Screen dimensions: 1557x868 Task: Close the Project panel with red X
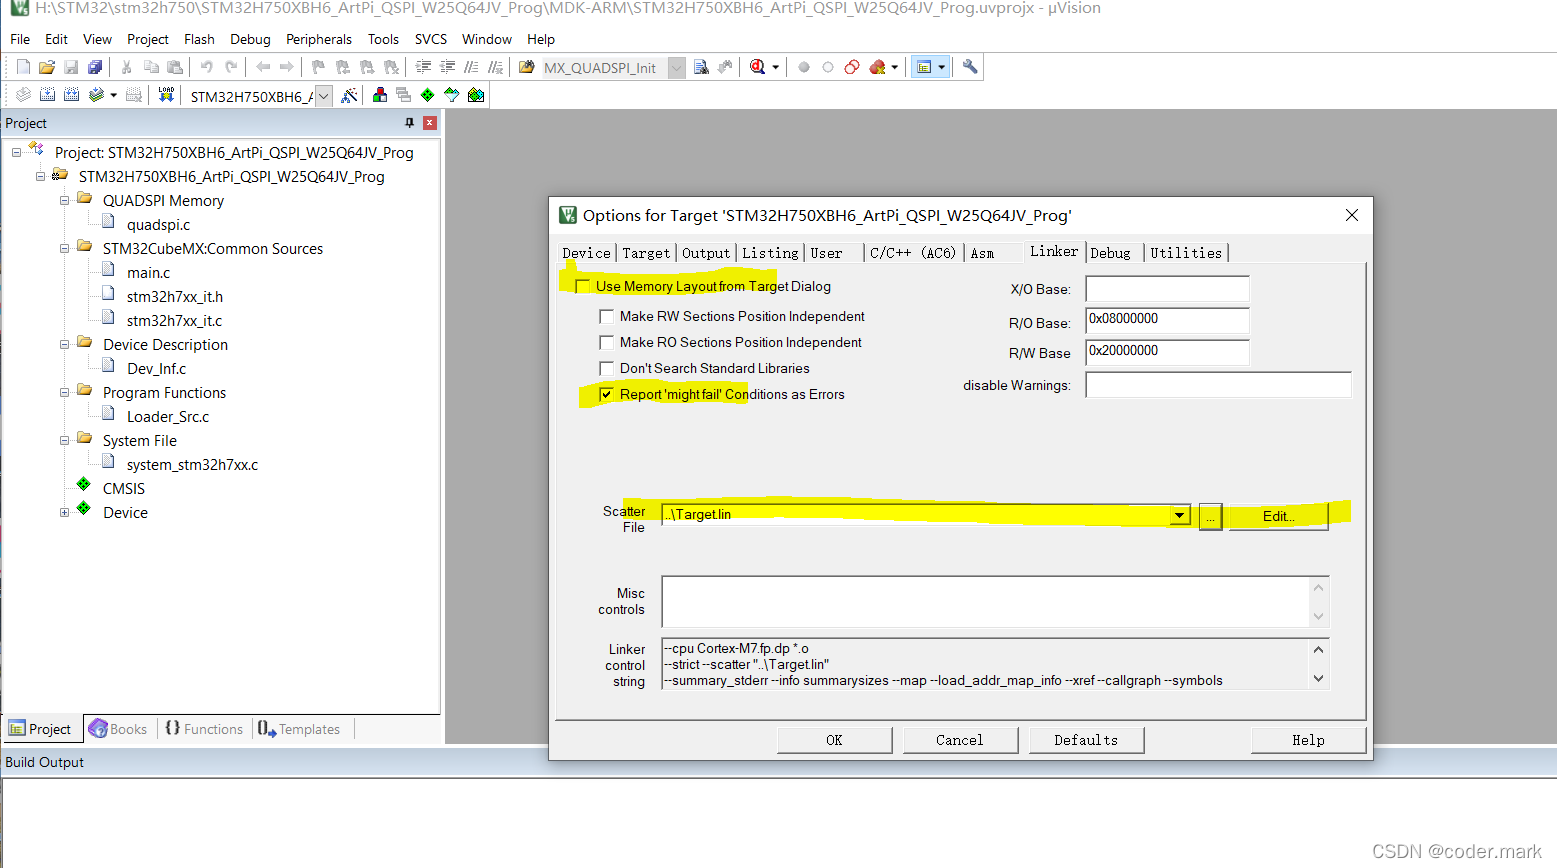click(430, 122)
